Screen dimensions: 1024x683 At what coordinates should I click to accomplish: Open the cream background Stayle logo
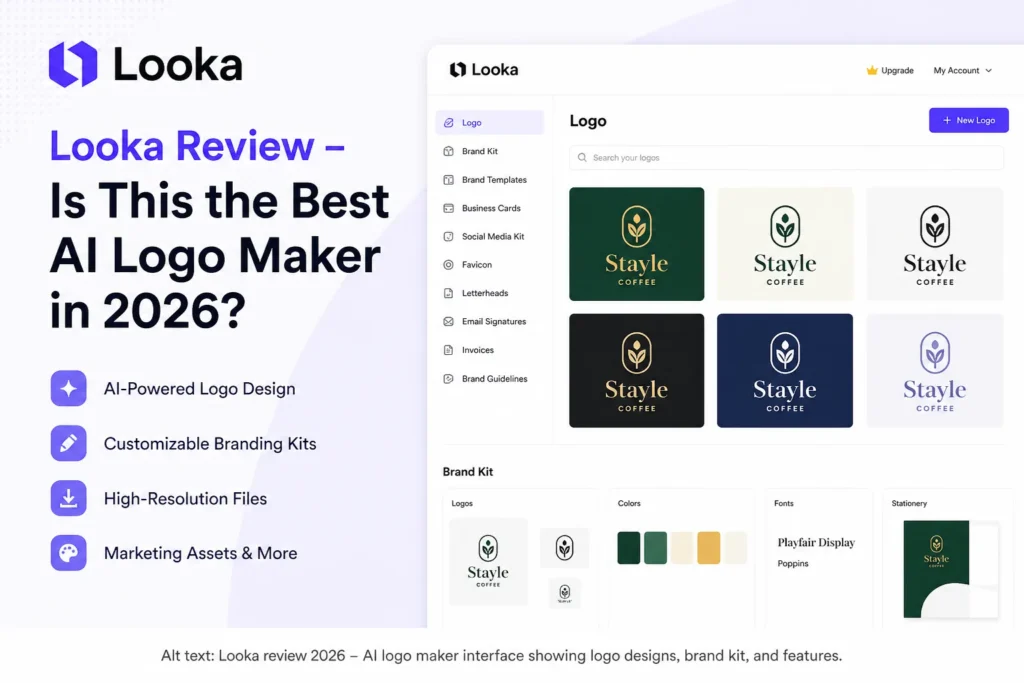[785, 244]
